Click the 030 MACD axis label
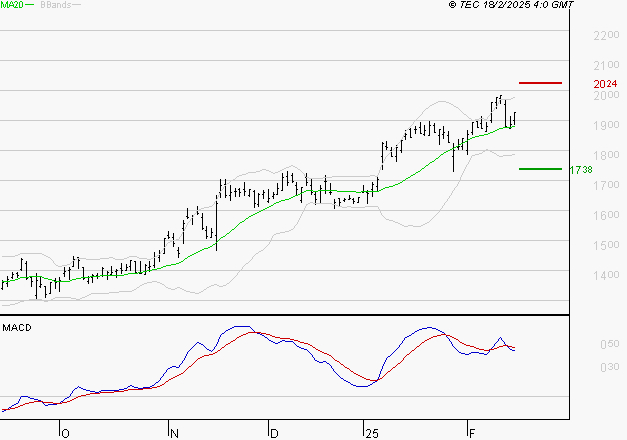627x440 pixels. (610, 367)
